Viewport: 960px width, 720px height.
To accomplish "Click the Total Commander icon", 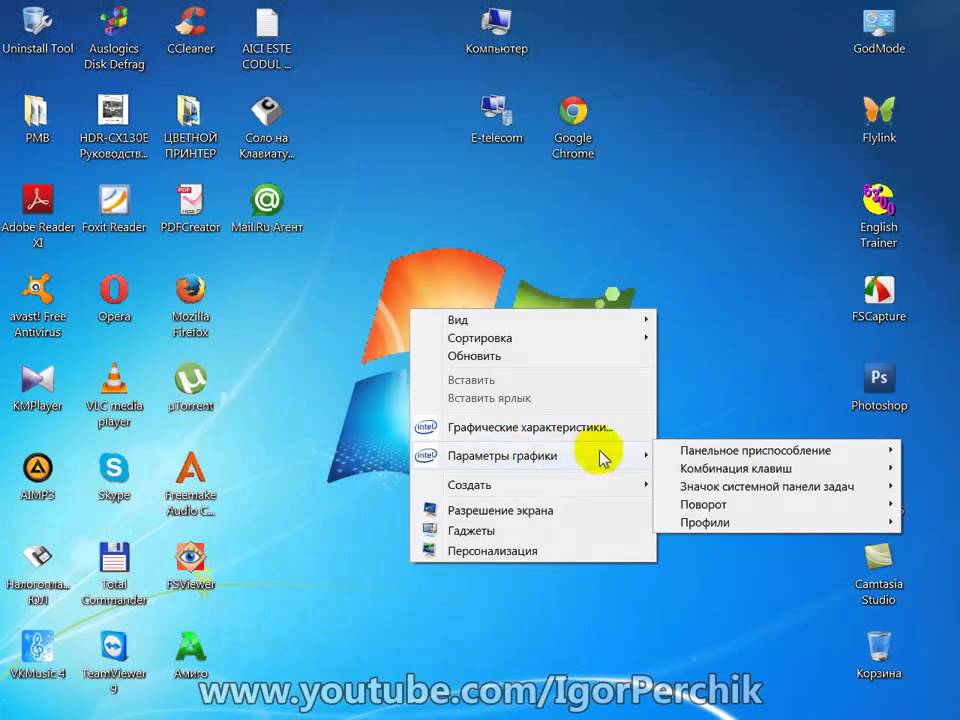I will pos(114,557).
